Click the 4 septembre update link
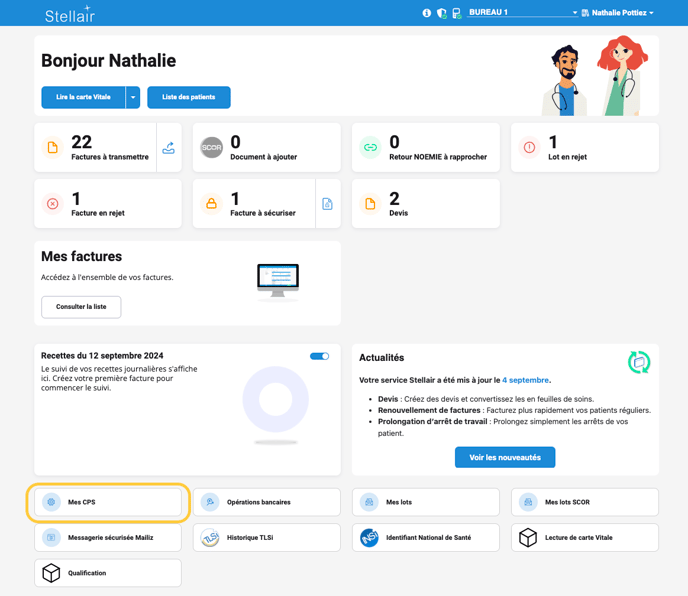 click(525, 380)
